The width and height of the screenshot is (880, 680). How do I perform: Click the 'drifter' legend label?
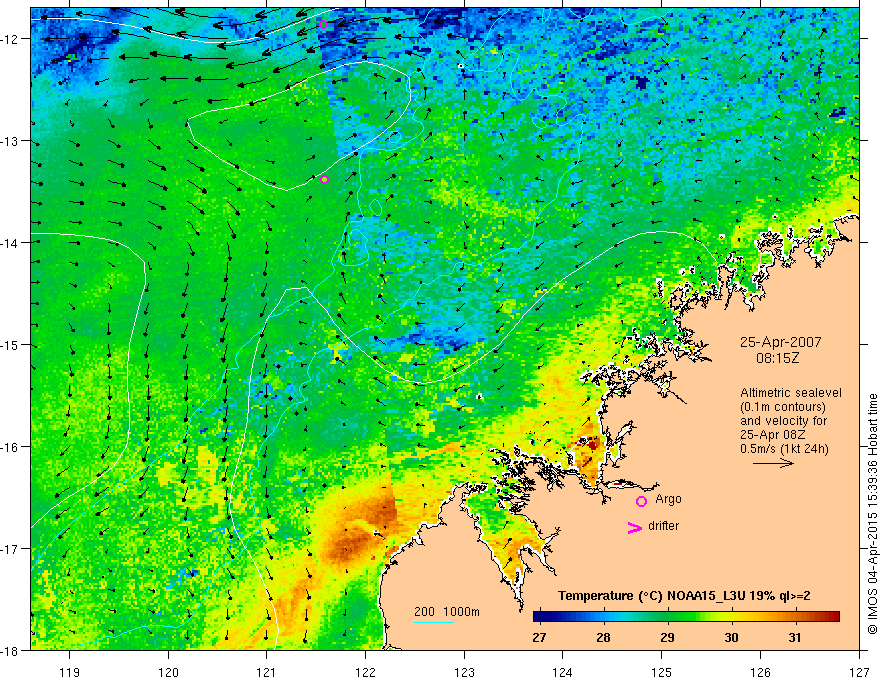pos(663,526)
